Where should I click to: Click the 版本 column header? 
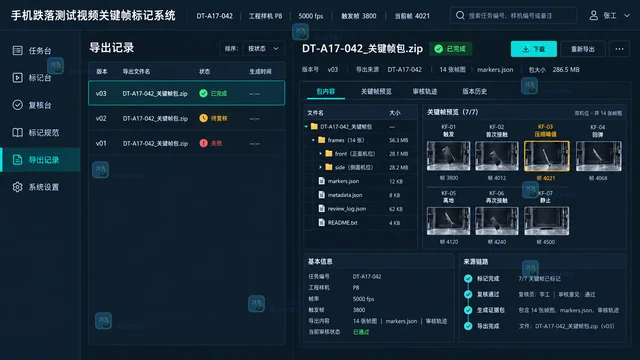click(102, 71)
